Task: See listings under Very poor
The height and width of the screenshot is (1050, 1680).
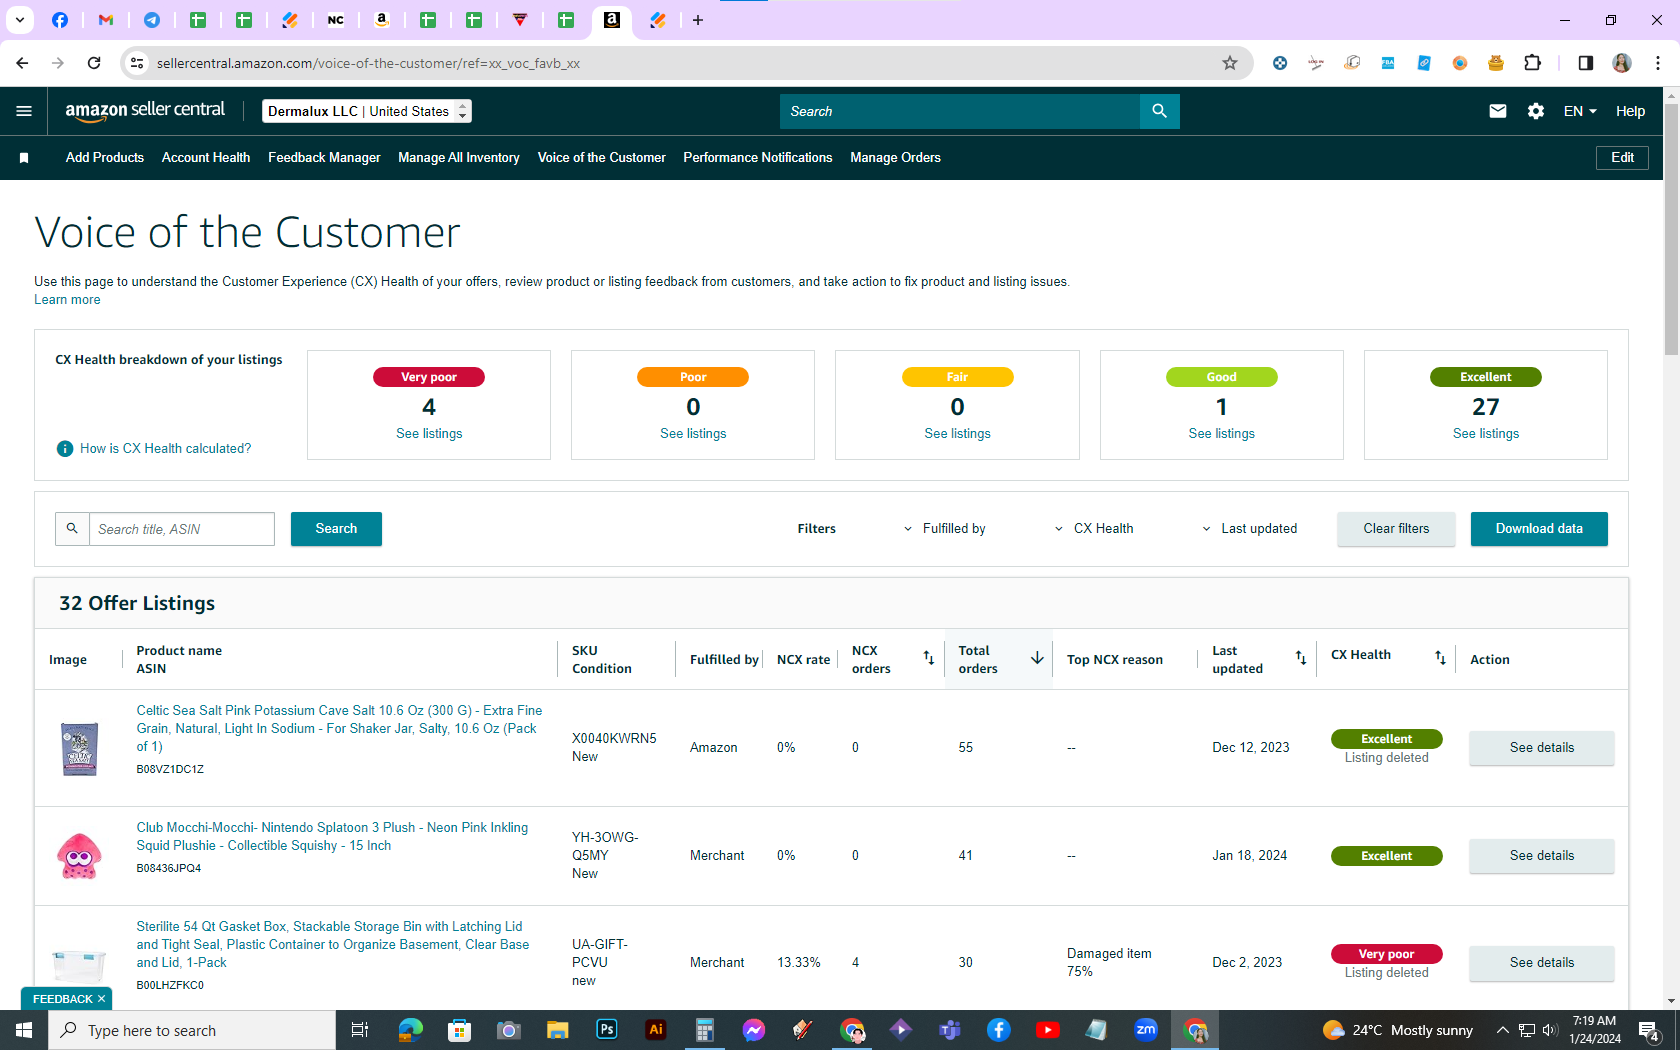Action: [429, 434]
